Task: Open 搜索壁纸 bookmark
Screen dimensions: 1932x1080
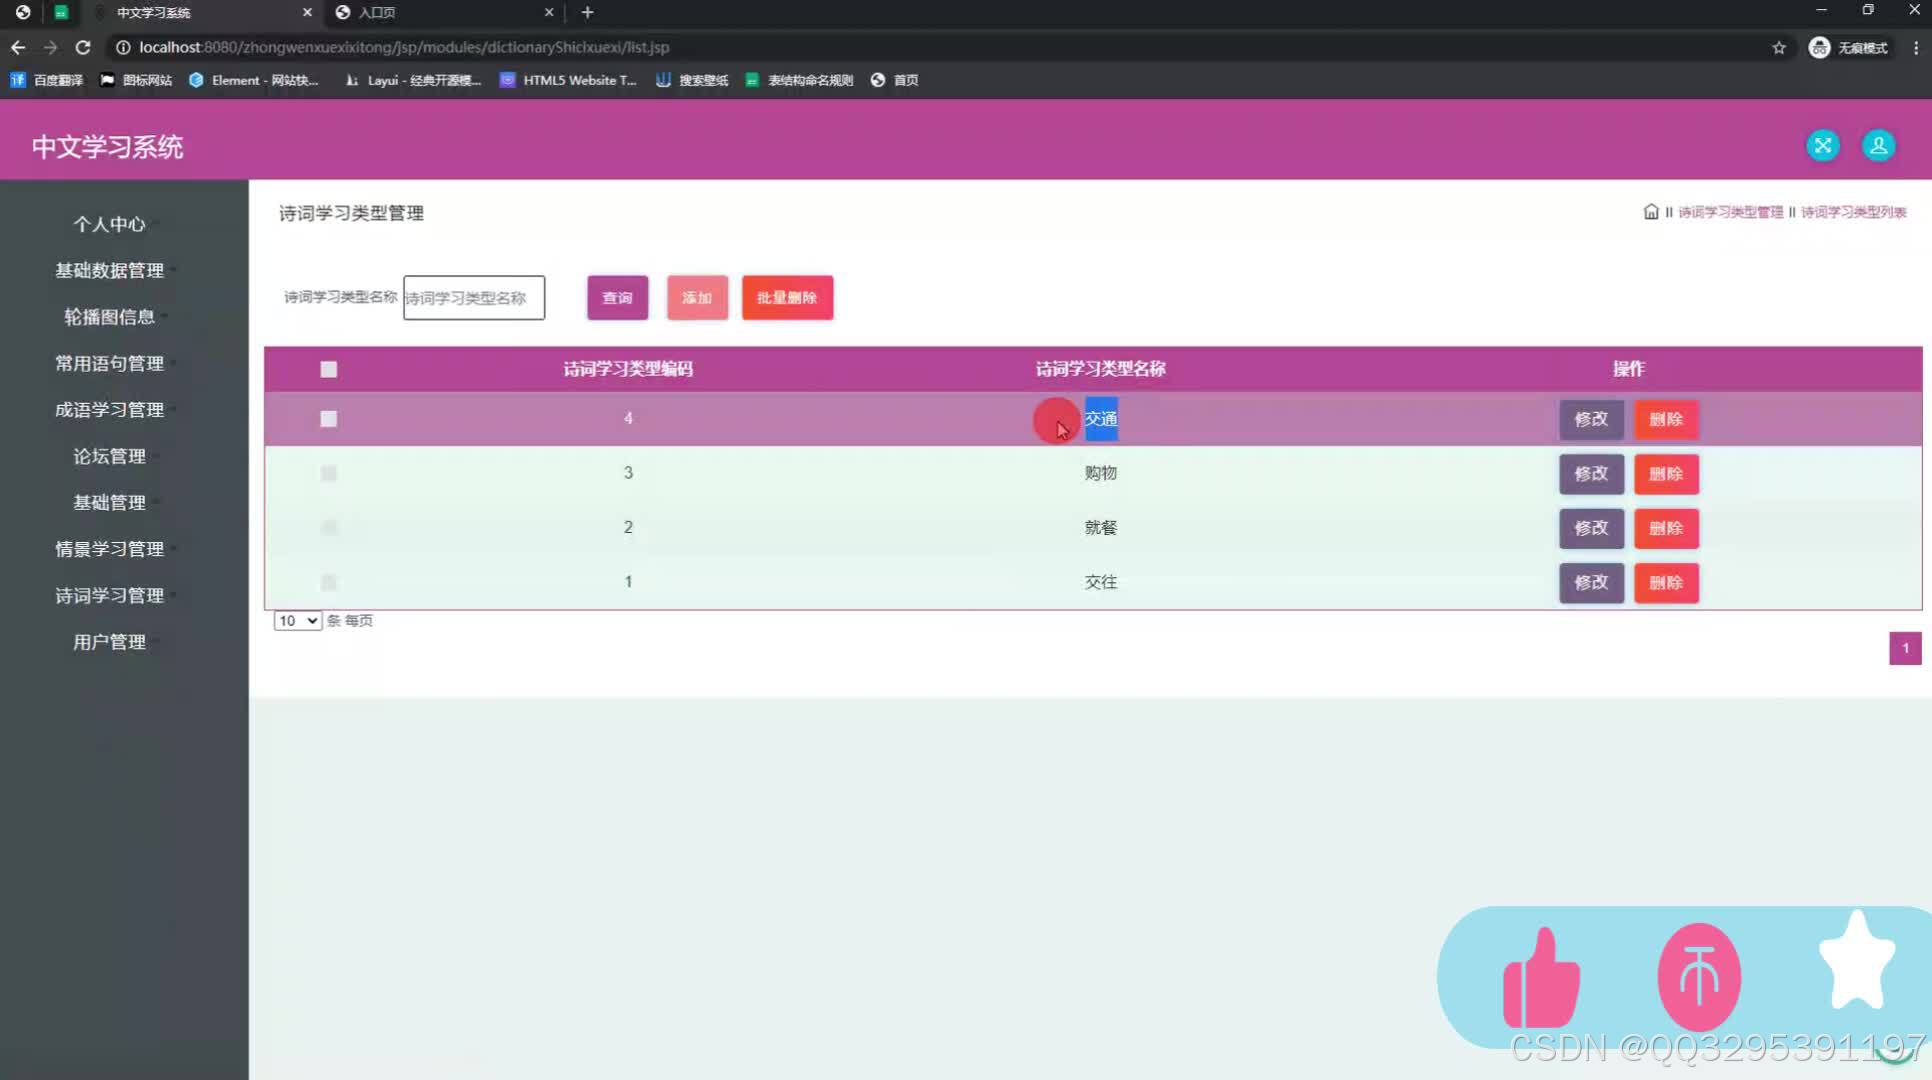Action: coord(692,80)
